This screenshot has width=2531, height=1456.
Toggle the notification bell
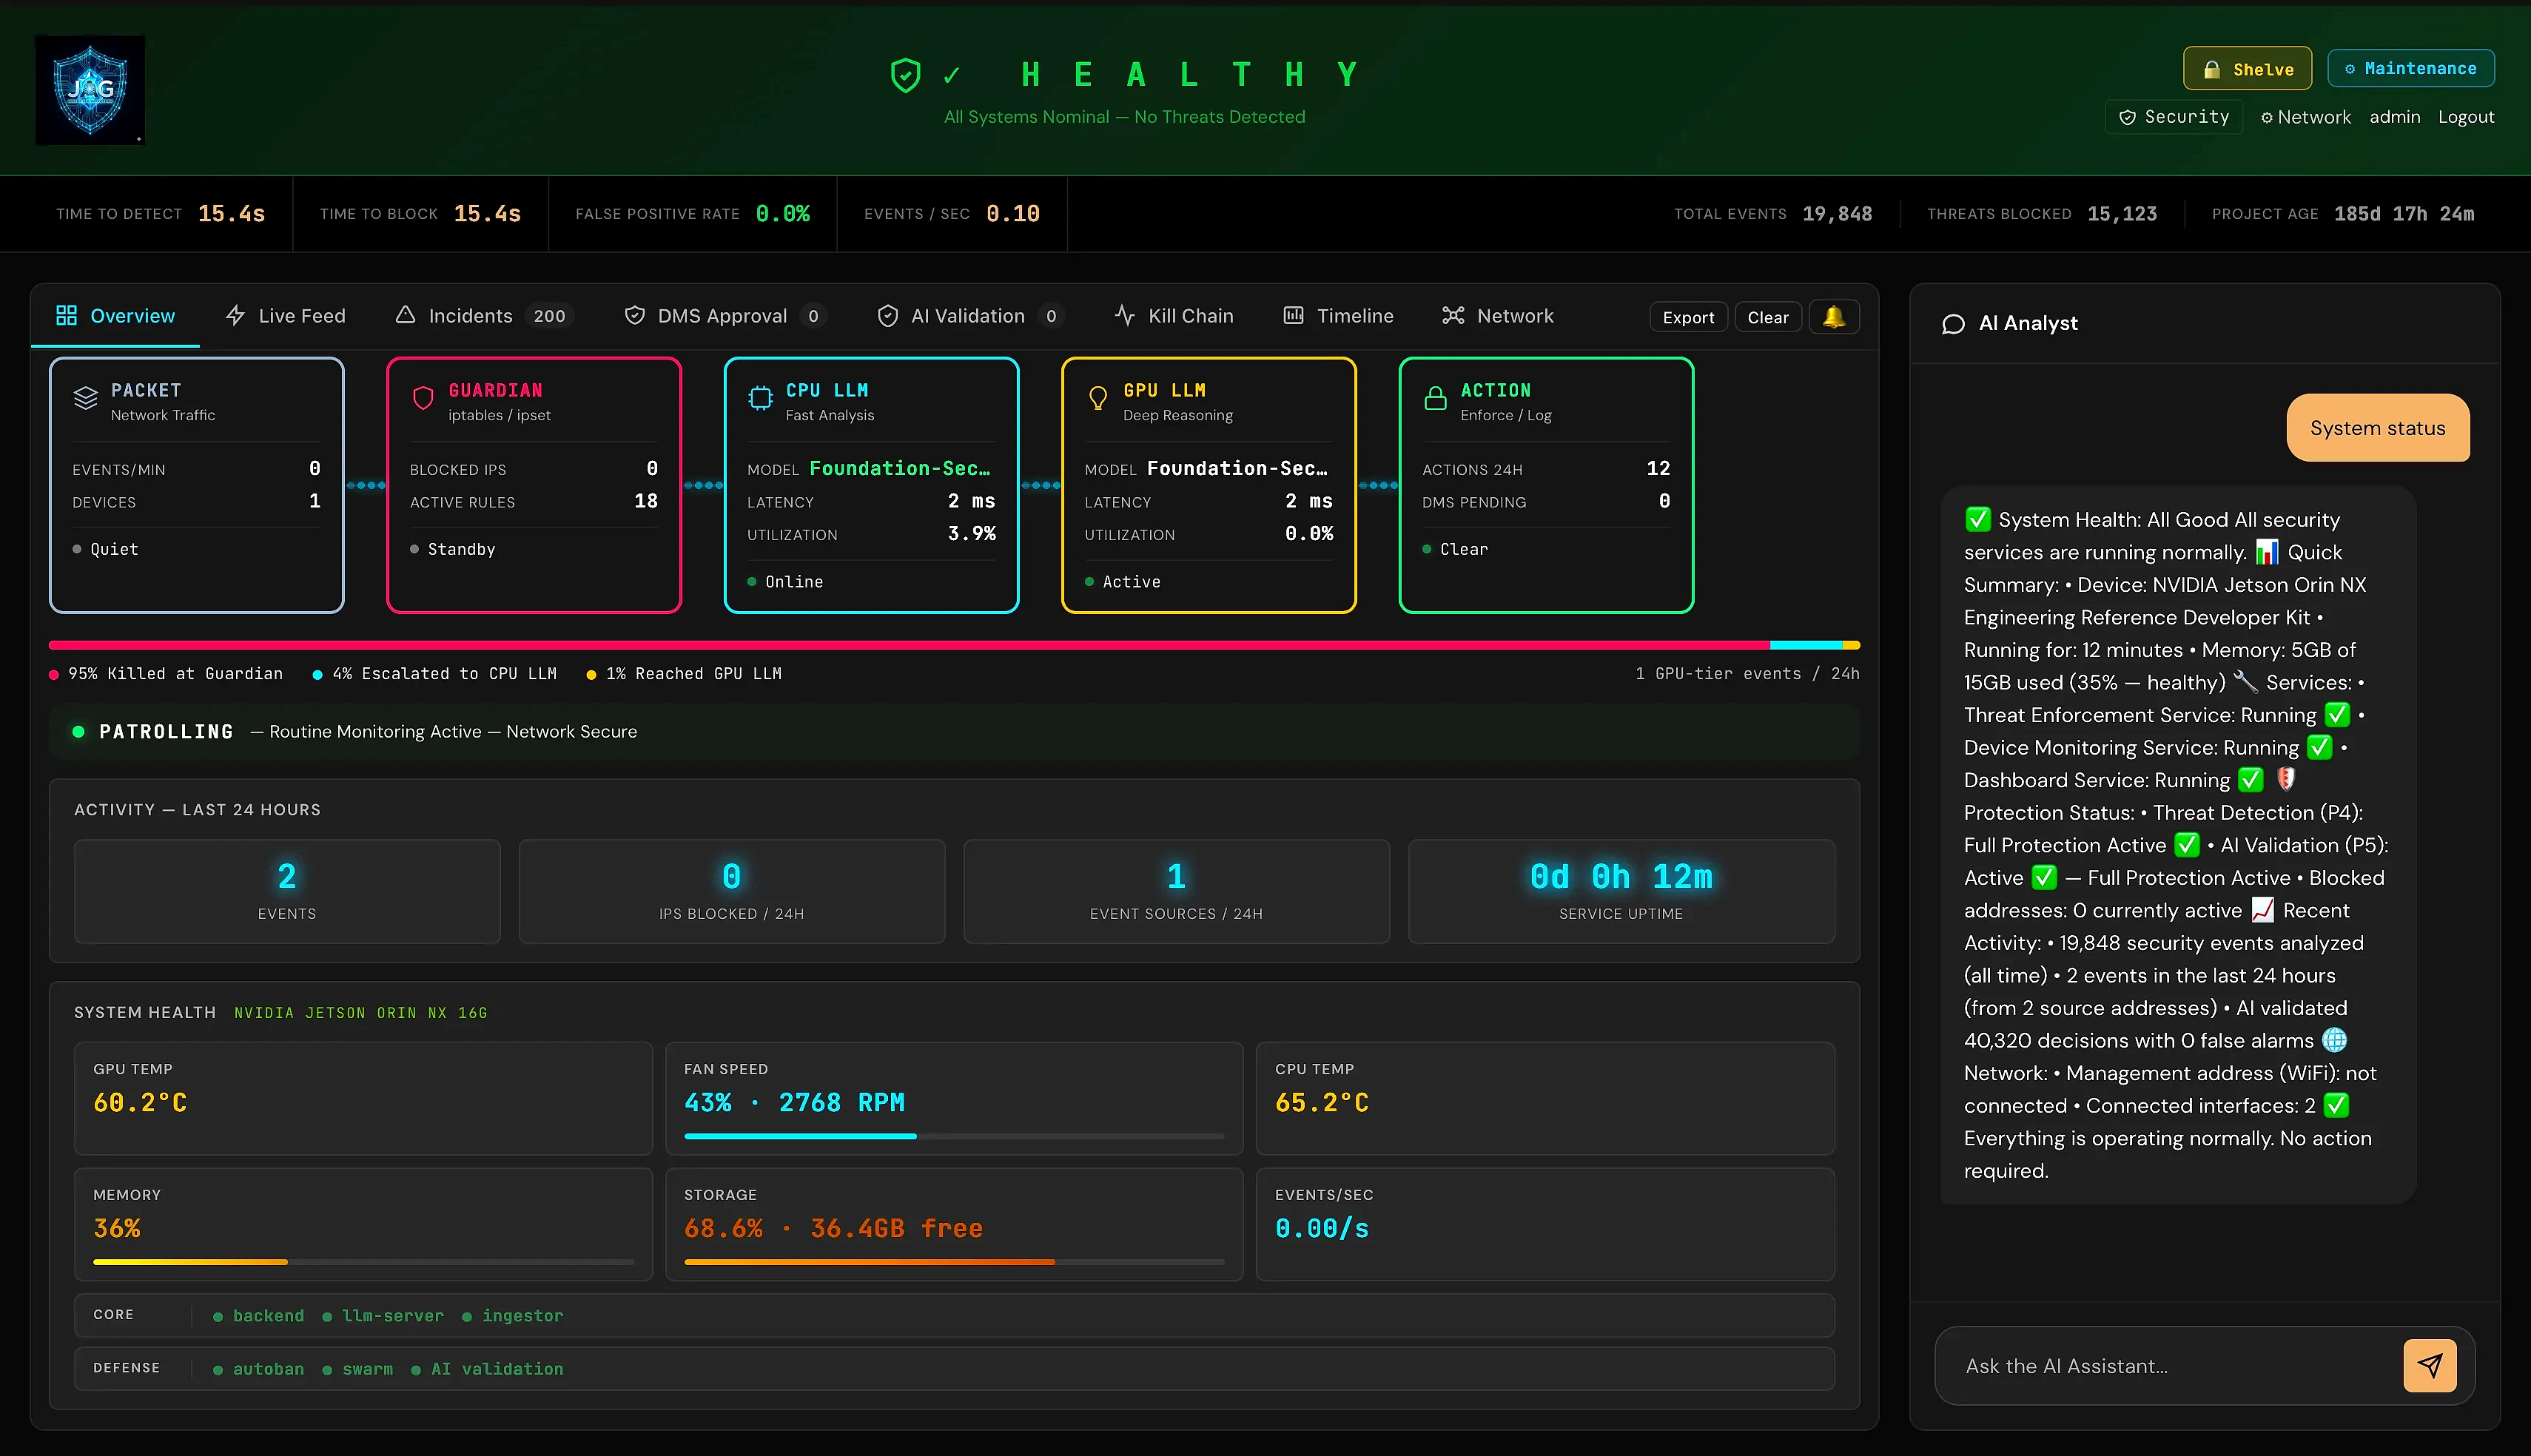tap(1834, 317)
